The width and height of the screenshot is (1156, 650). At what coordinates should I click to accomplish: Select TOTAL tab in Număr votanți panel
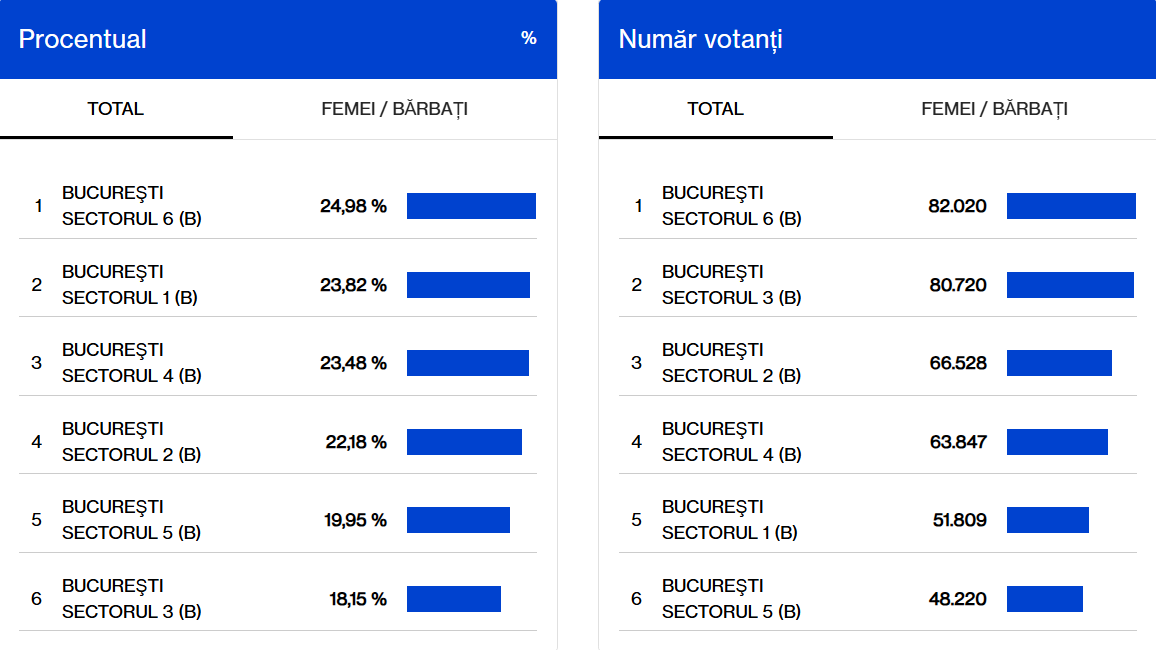715,109
